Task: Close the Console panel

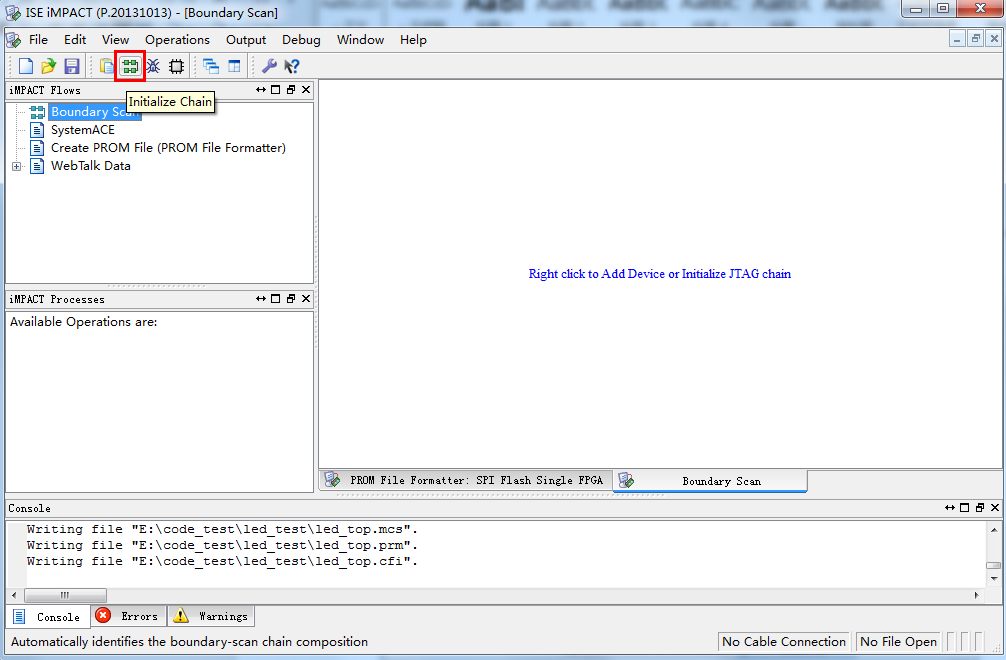Action: tap(995, 508)
